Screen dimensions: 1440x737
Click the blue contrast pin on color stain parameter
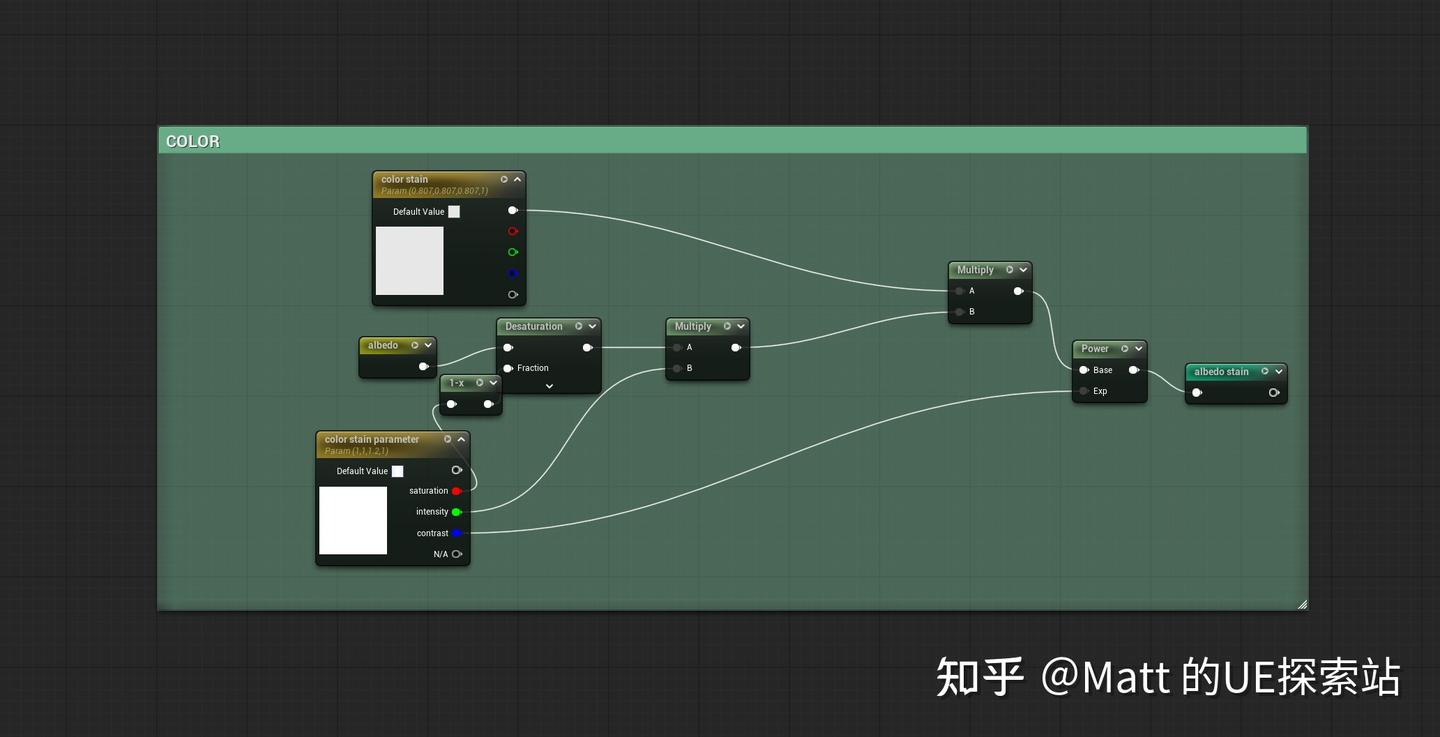pos(457,533)
